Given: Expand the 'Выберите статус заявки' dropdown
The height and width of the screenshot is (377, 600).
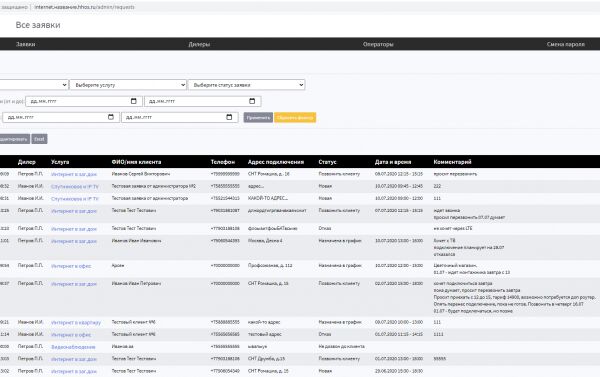Looking at the screenshot, I should click(x=246, y=85).
